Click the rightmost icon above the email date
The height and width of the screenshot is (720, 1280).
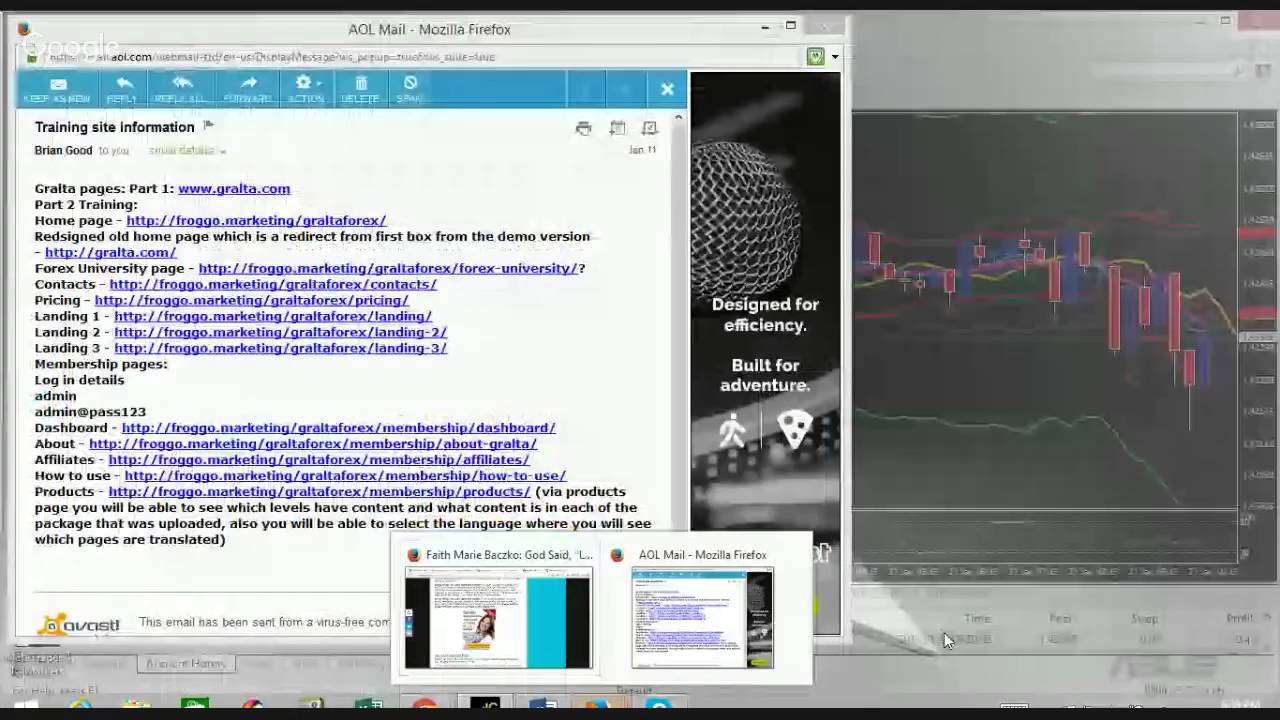click(x=649, y=128)
